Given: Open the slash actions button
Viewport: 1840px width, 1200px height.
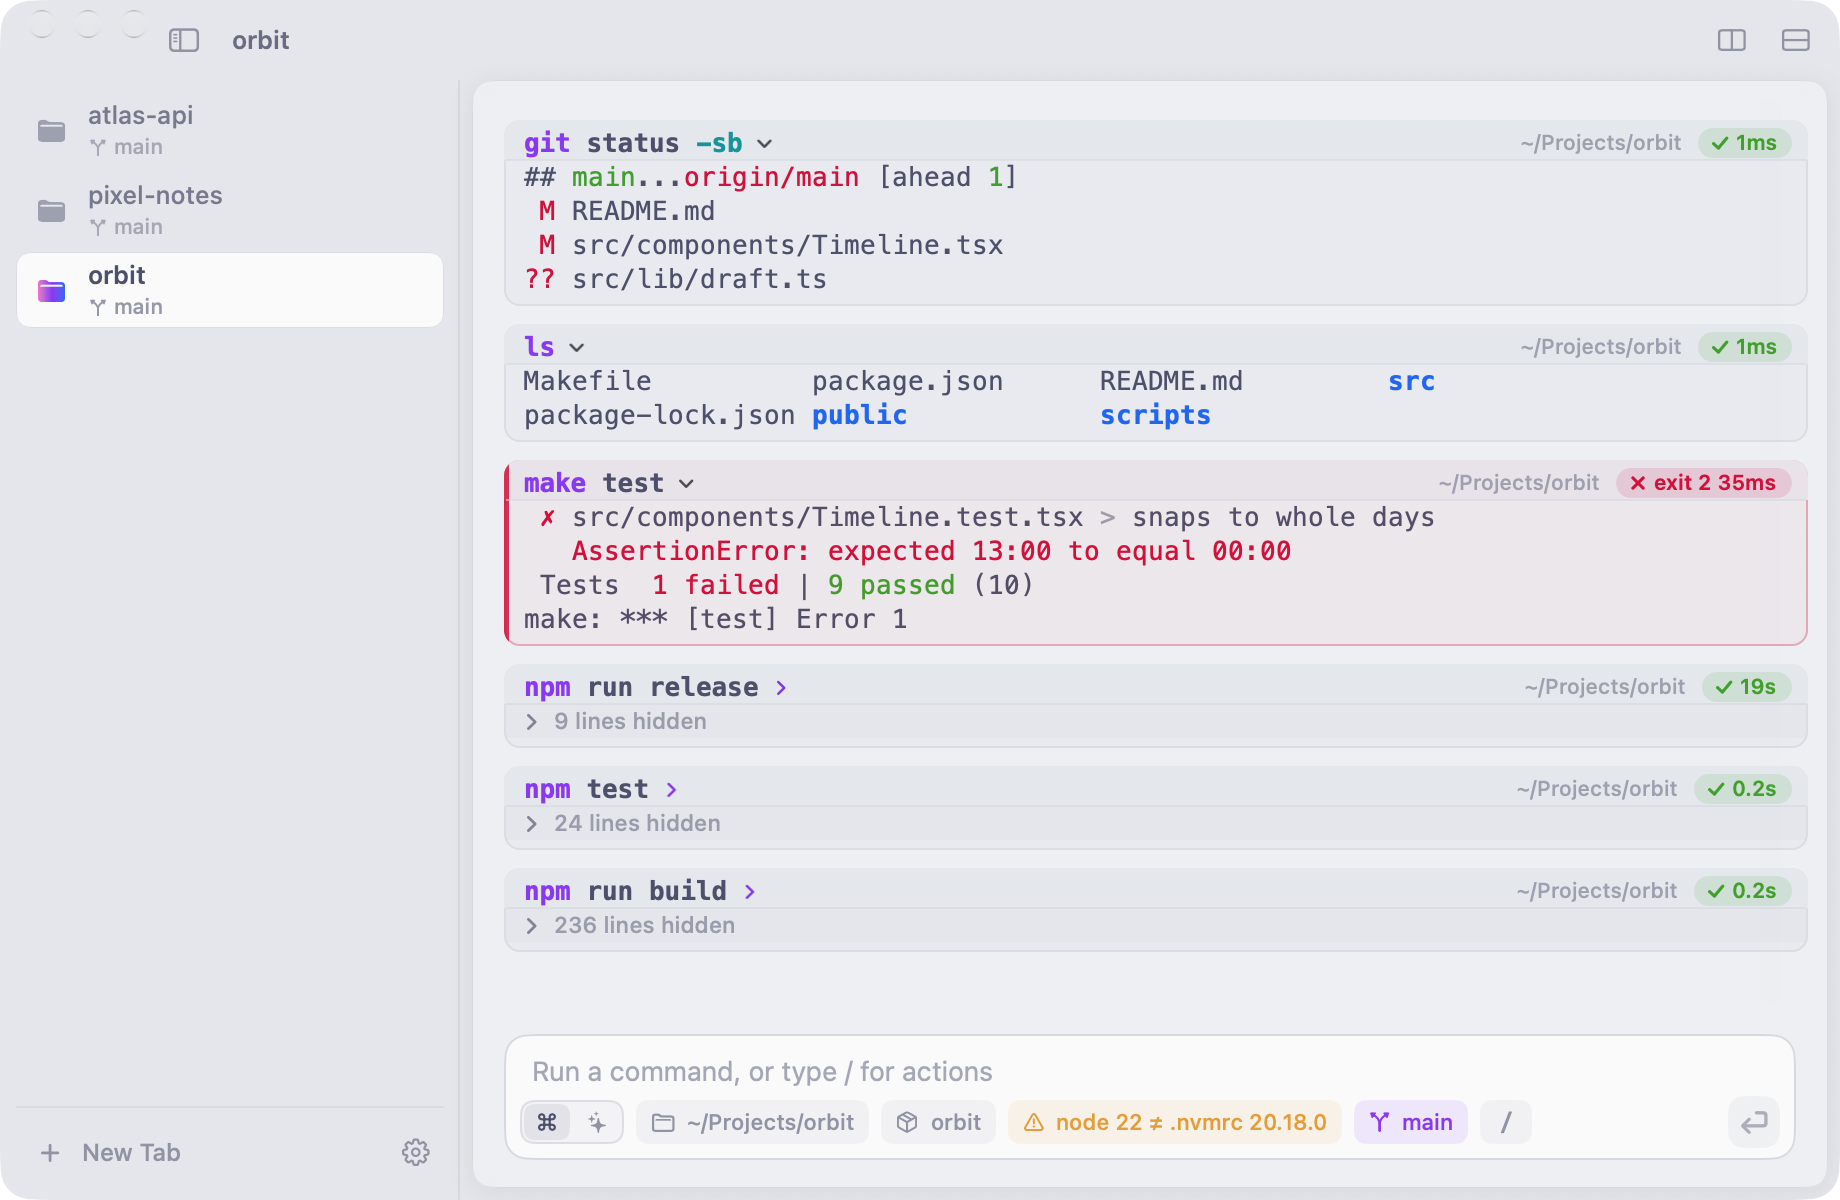Looking at the screenshot, I should pyautogui.click(x=1505, y=1122).
